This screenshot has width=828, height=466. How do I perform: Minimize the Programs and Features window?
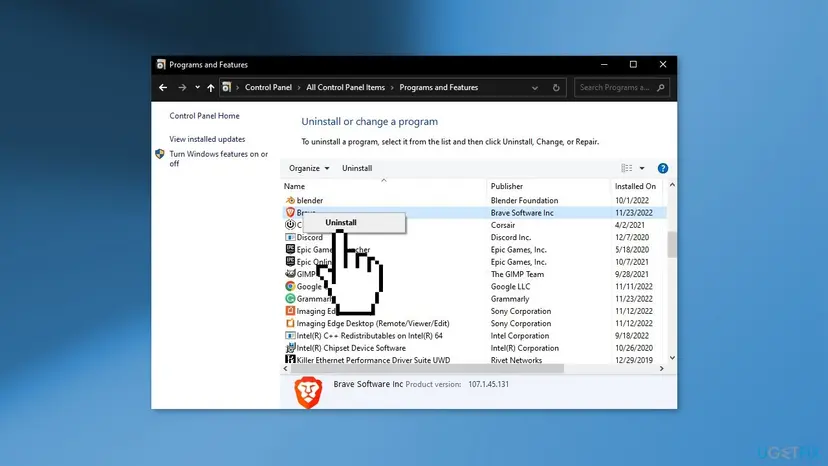pyautogui.click(x=604, y=64)
